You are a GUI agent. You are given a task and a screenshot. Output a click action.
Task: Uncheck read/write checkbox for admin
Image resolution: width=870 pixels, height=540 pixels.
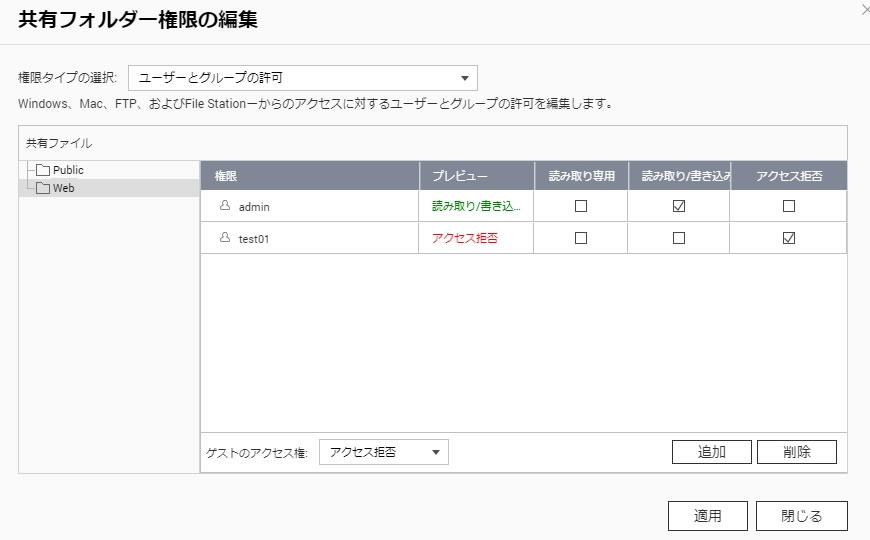(x=679, y=206)
